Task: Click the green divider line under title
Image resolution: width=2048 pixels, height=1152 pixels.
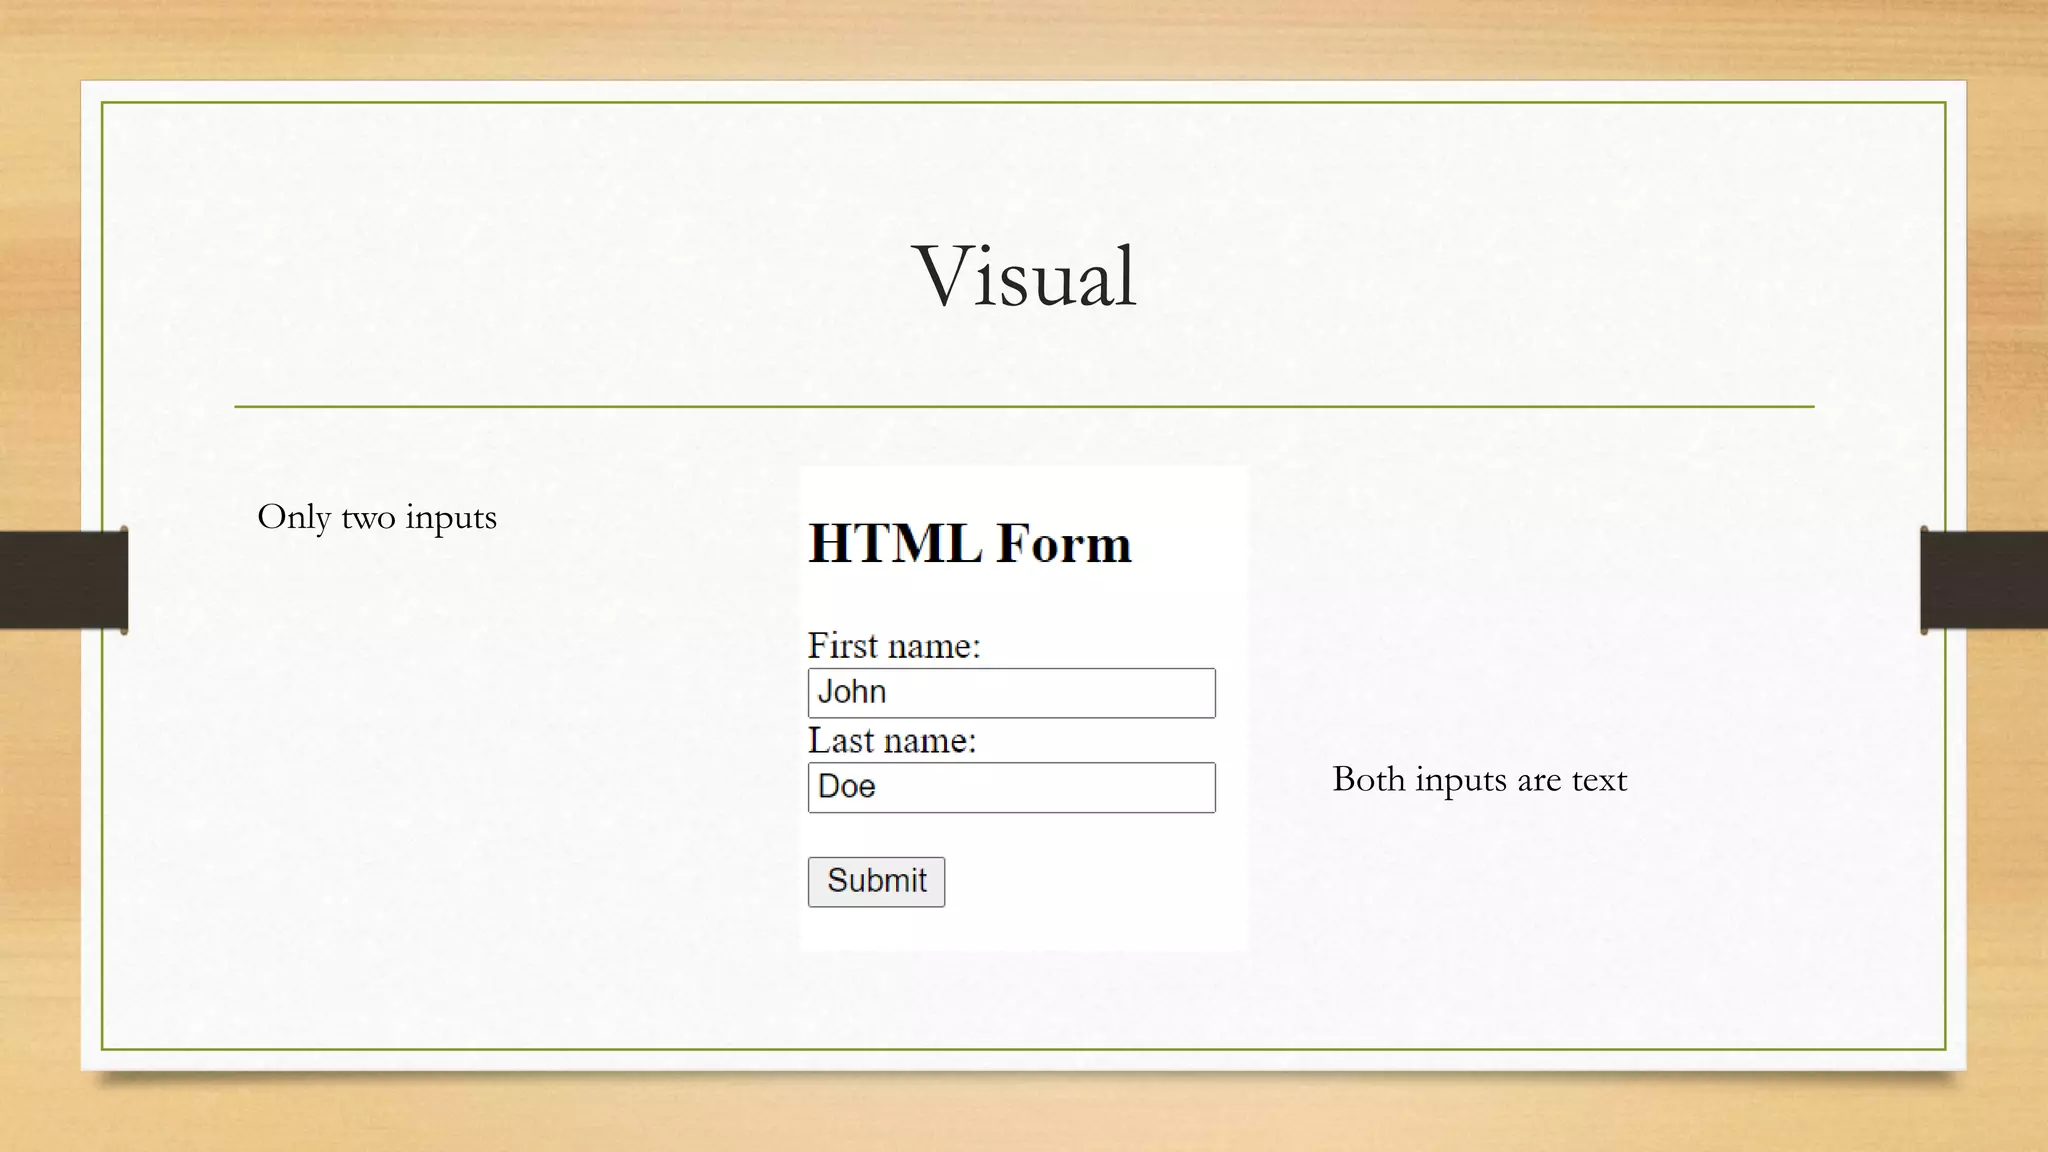Action: 1024,407
